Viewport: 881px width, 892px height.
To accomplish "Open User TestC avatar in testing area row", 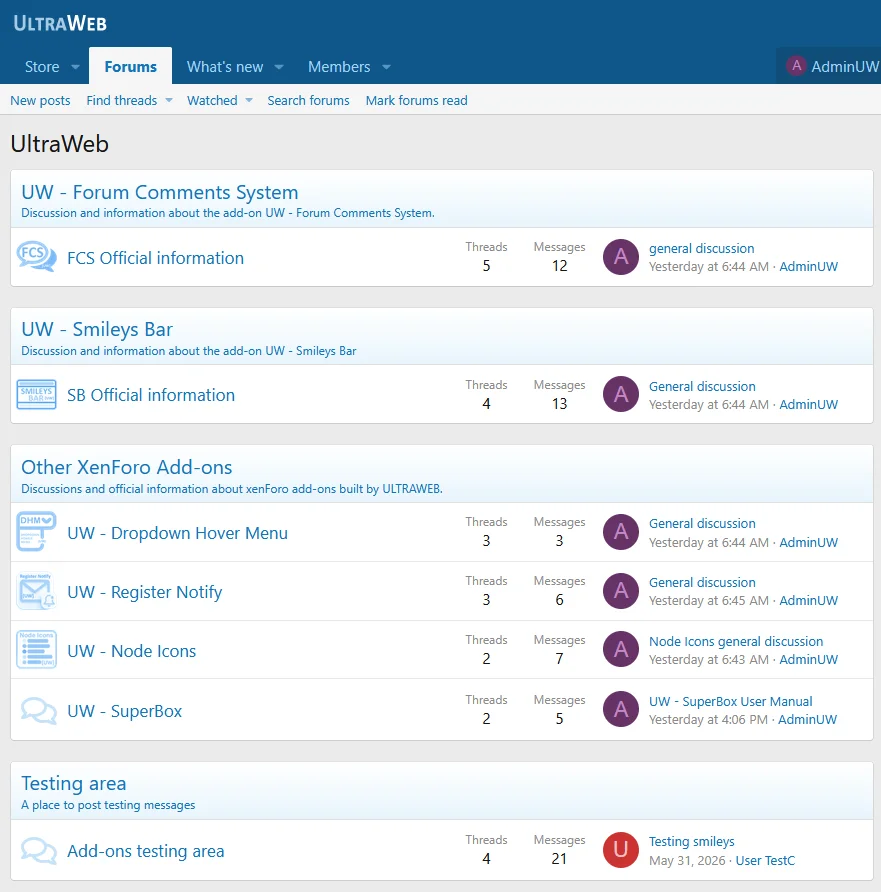I will (x=621, y=850).
